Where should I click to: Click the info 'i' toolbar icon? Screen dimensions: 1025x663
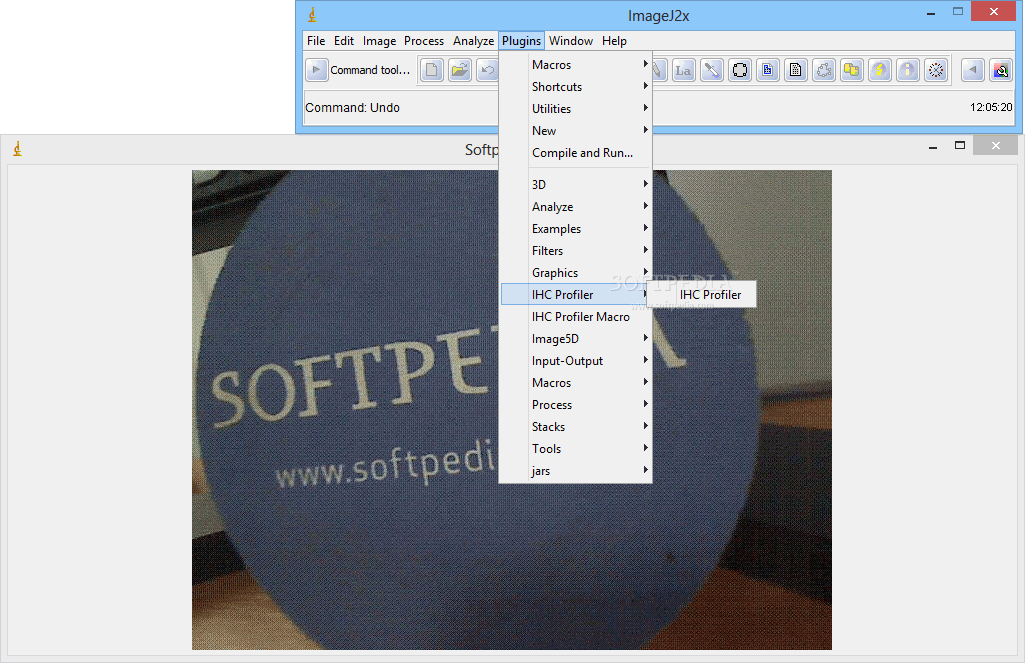pyautogui.click(x=908, y=70)
